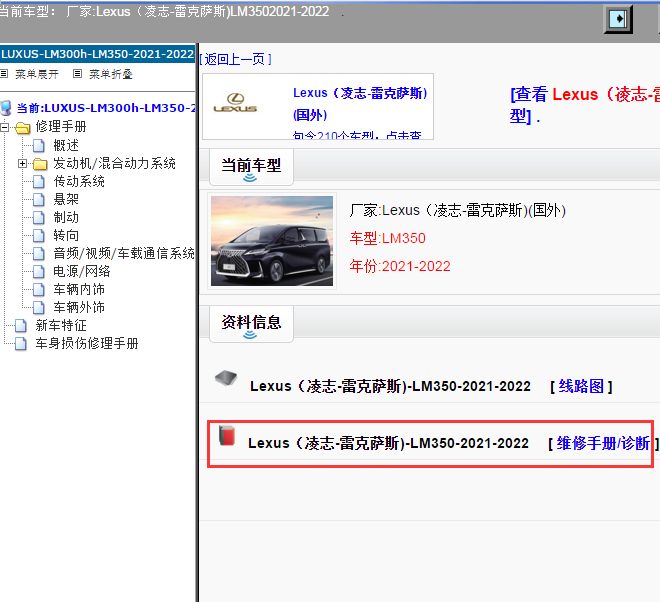Open the 制动 tree item

(x=66, y=218)
